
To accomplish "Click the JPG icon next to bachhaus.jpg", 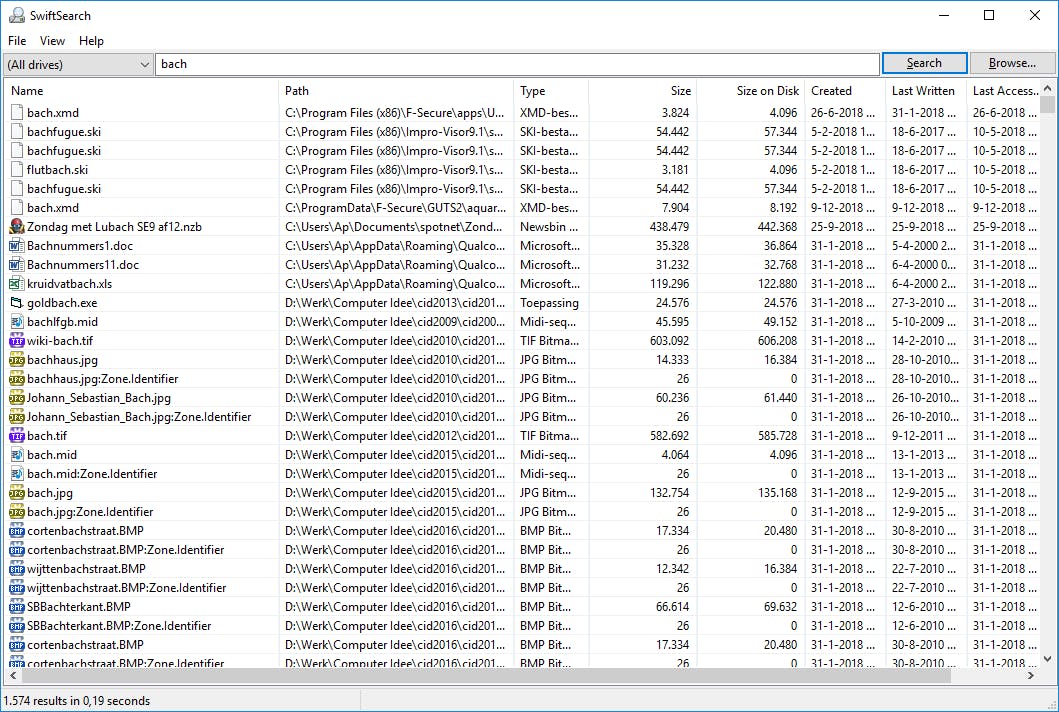I will (15, 359).
